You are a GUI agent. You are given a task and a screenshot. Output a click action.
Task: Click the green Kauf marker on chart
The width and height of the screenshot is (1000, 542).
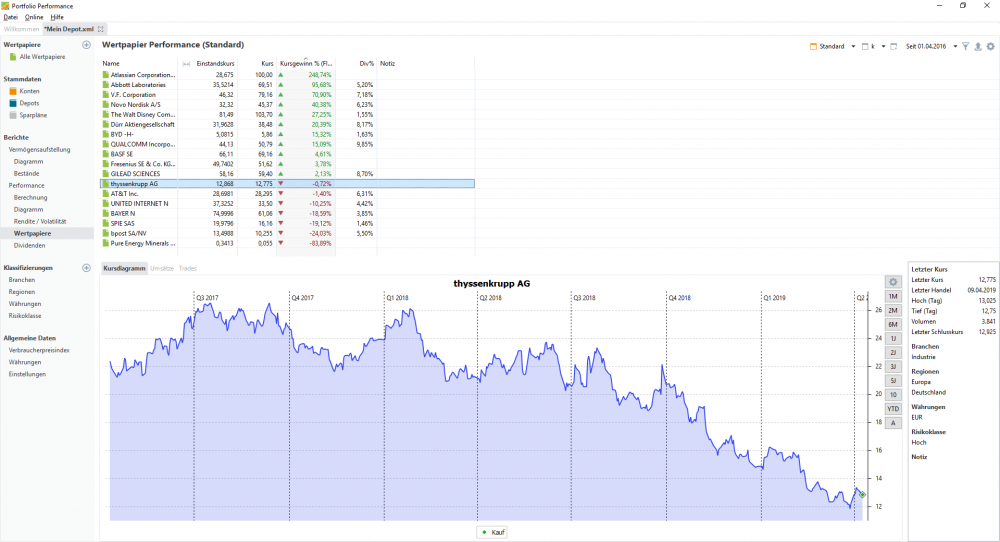pos(862,494)
